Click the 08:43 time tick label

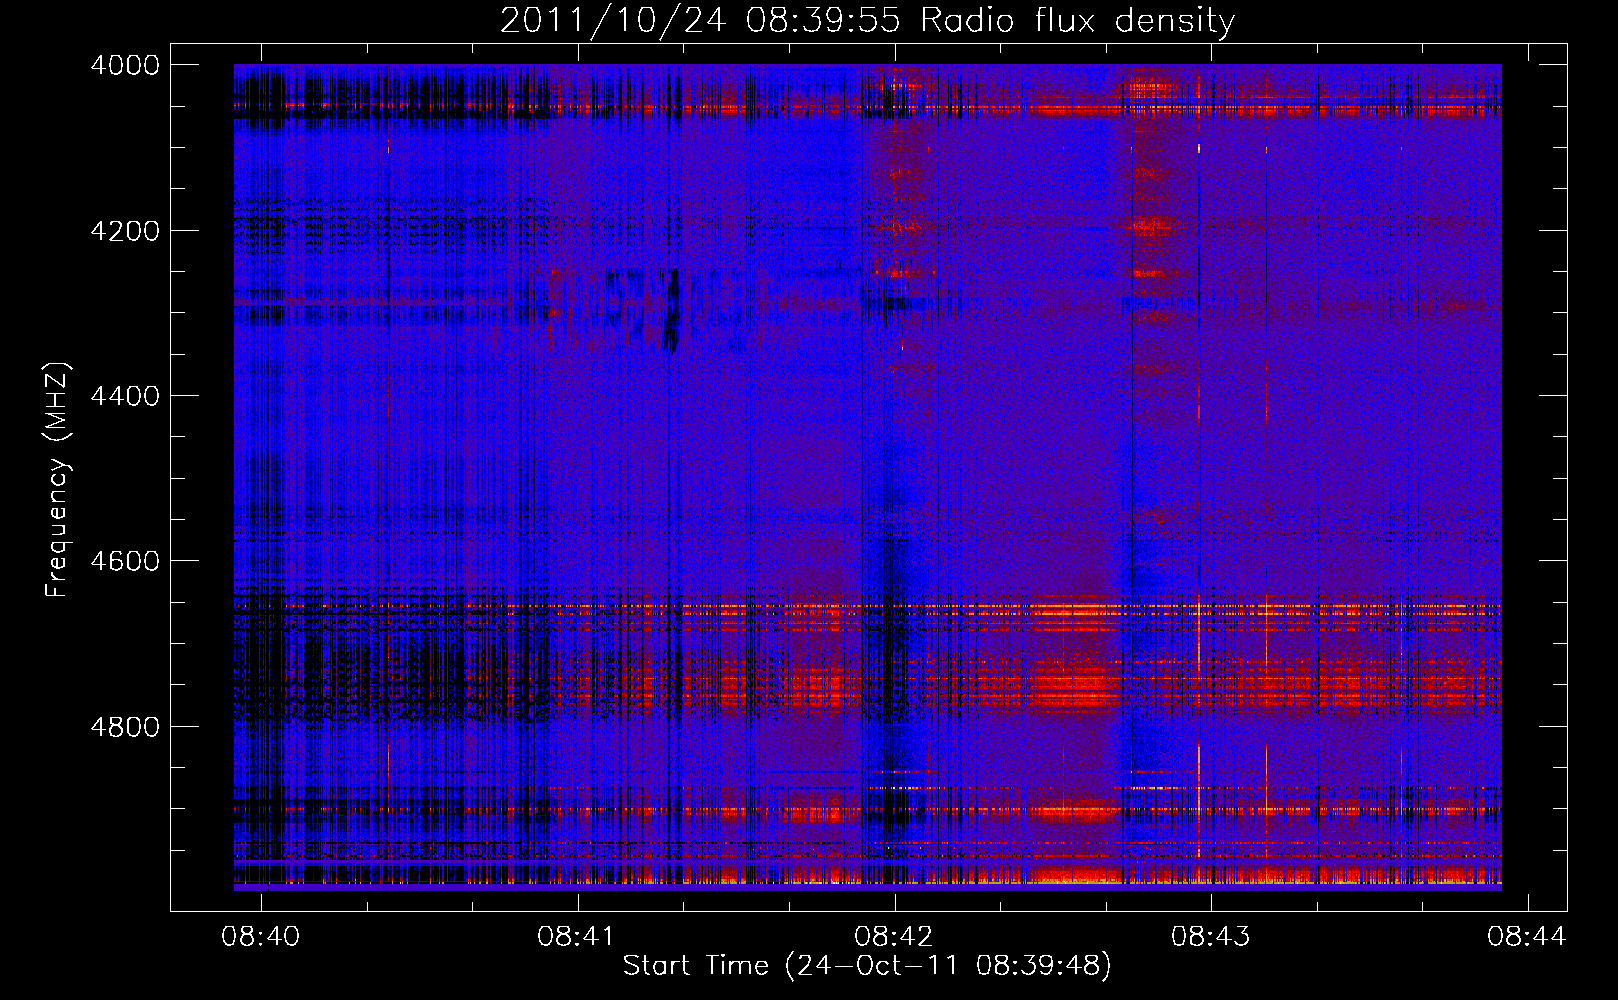pos(1211,937)
